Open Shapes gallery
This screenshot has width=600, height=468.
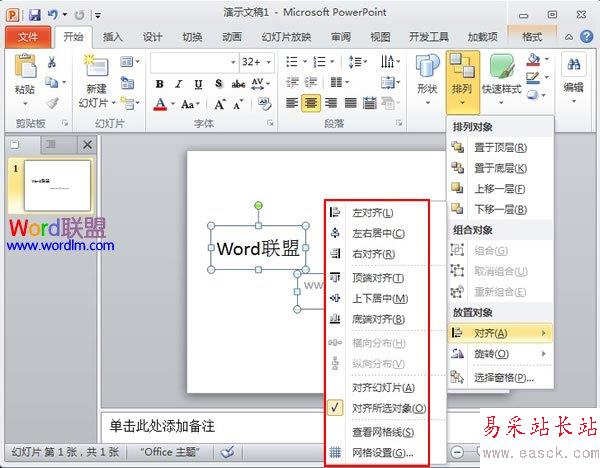[427, 80]
